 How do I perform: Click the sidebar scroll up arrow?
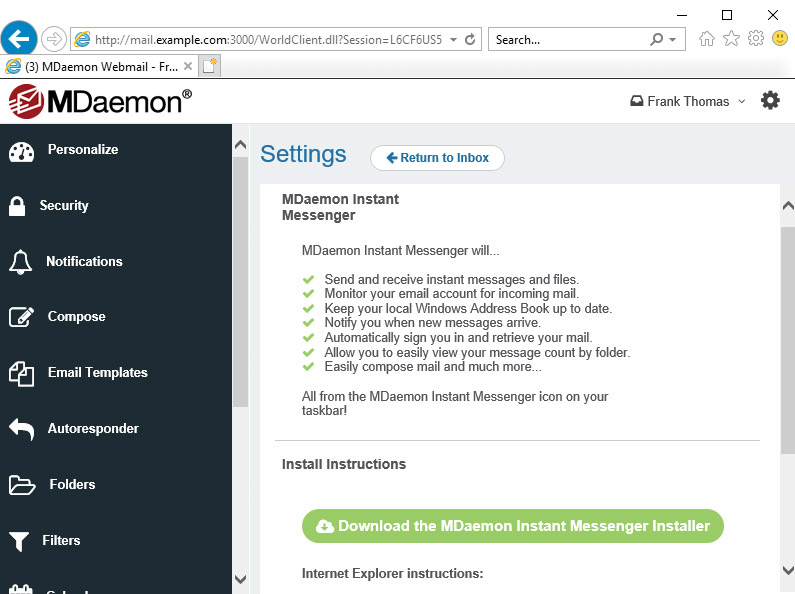coord(241,144)
